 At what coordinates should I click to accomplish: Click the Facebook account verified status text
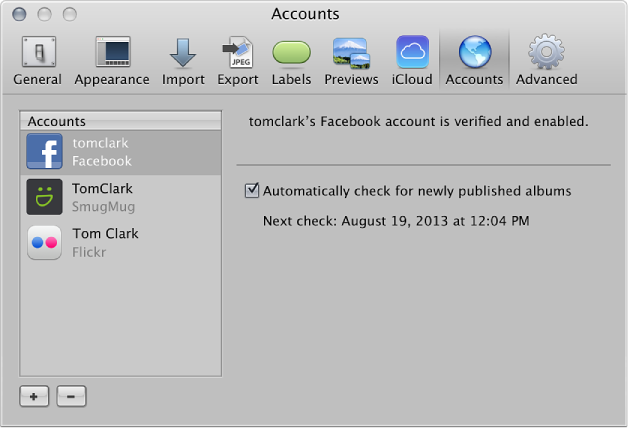(x=419, y=121)
